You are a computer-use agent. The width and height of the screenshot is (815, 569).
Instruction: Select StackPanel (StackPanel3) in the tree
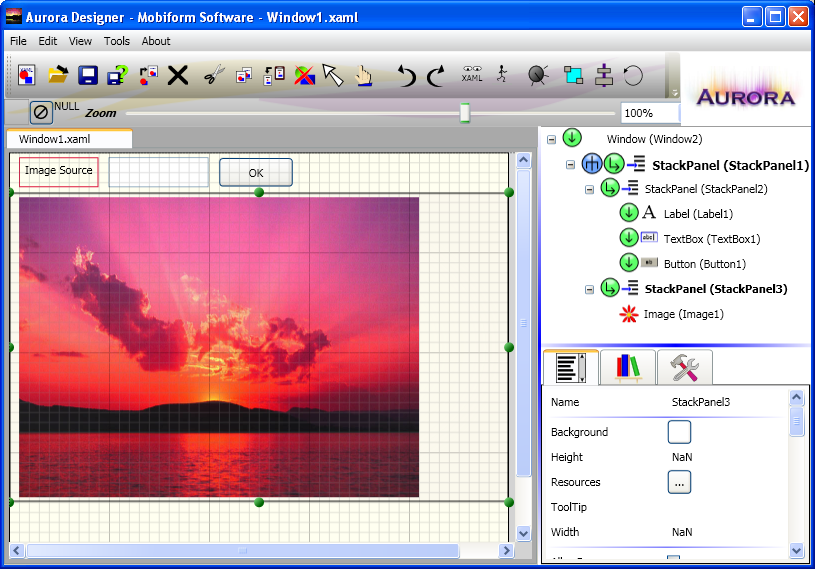click(x=716, y=289)
